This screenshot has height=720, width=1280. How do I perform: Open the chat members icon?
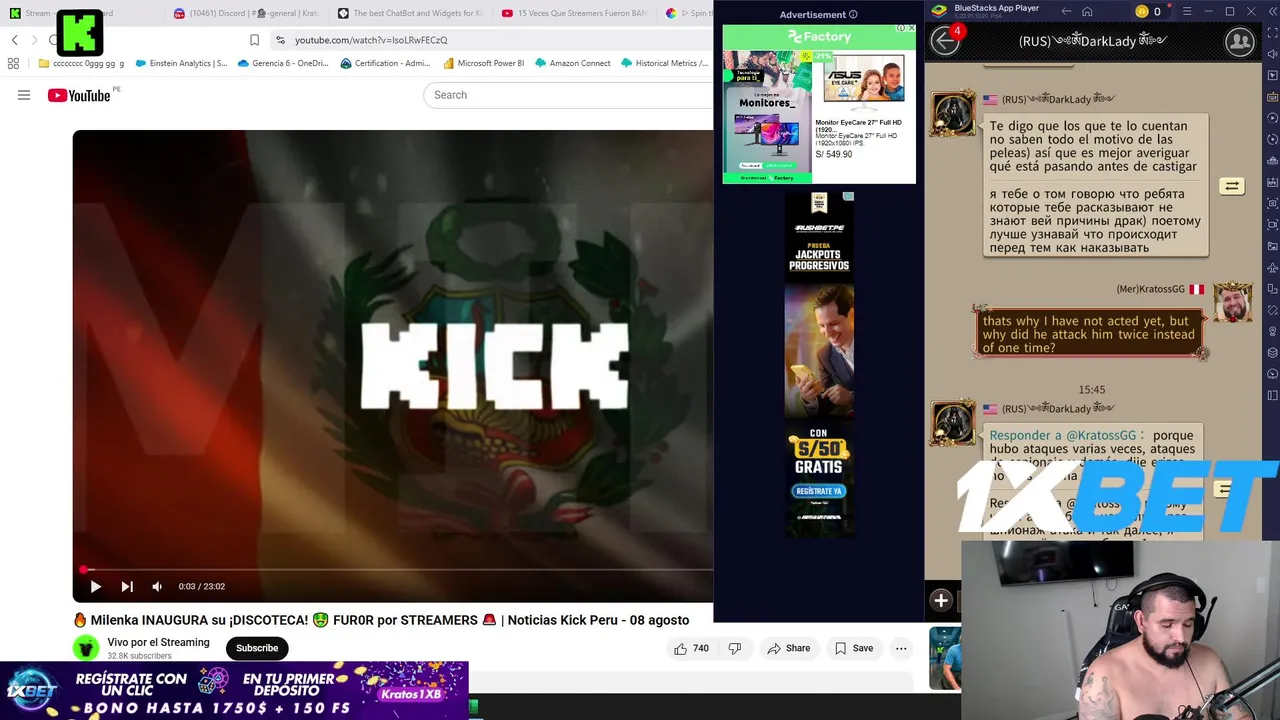[1240, 41]
